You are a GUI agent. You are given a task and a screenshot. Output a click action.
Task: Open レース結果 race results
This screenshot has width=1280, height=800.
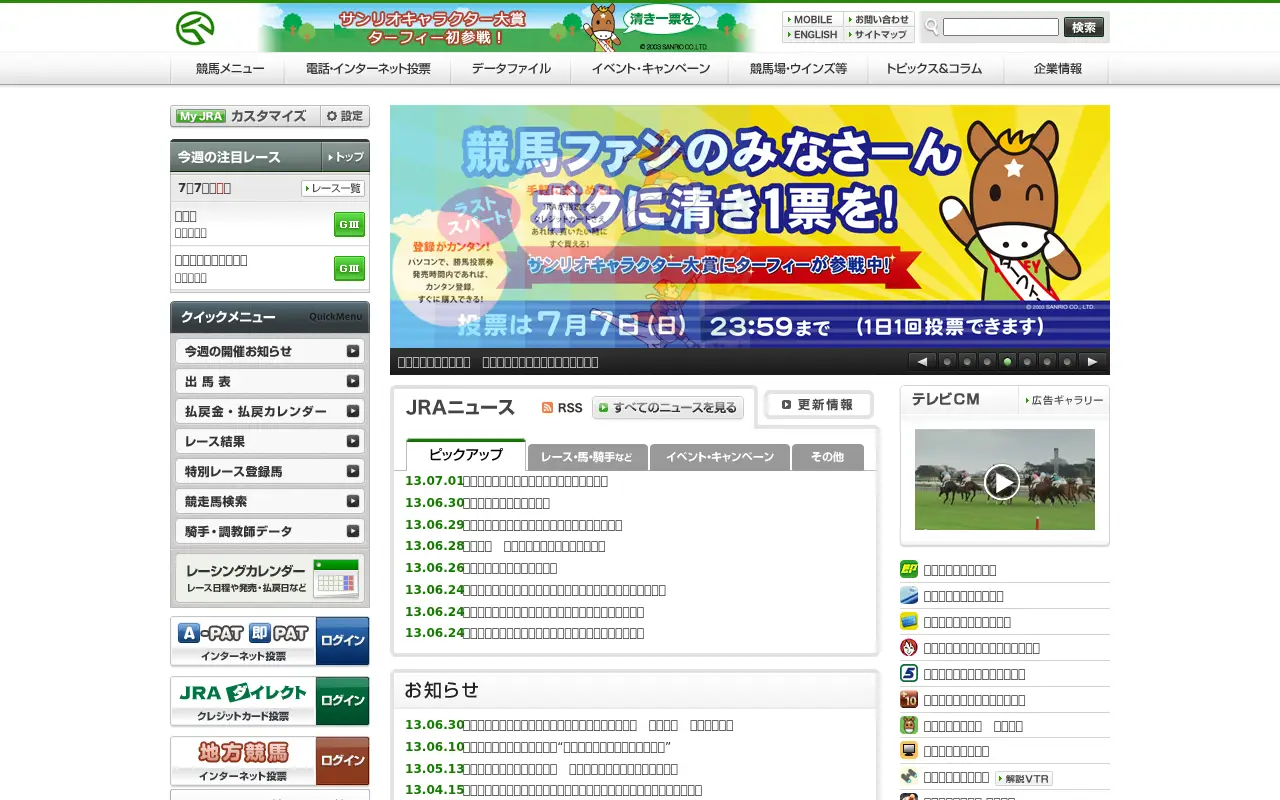(270, 441)
